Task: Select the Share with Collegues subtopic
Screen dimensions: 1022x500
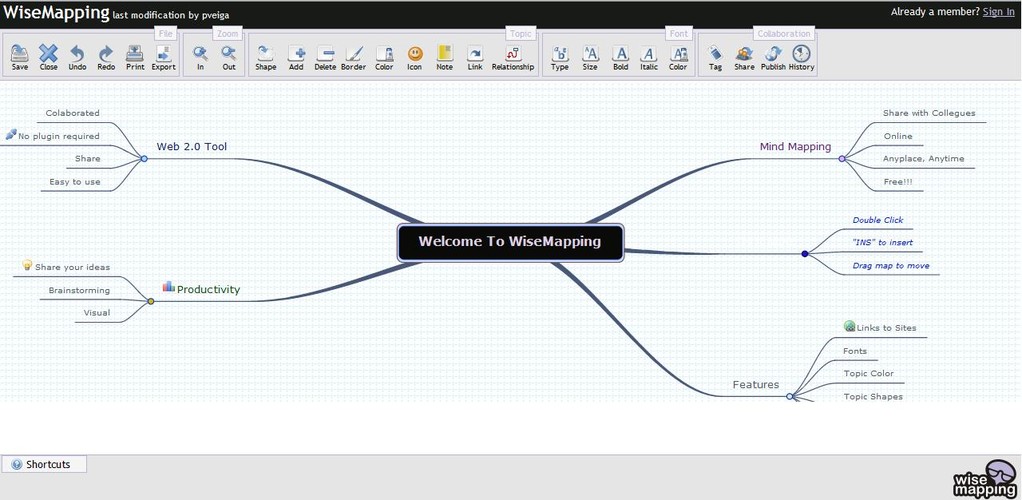Action: 929,113
